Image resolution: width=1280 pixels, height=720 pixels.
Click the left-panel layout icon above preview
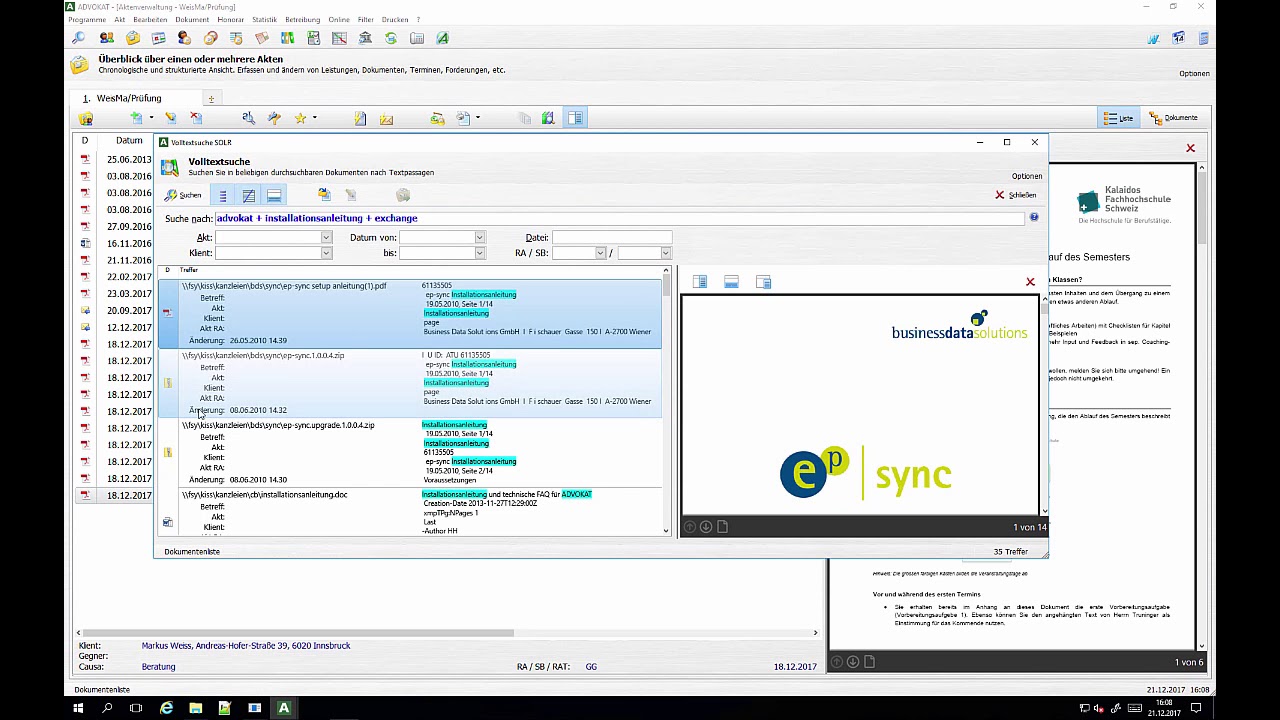coord(700,282)
